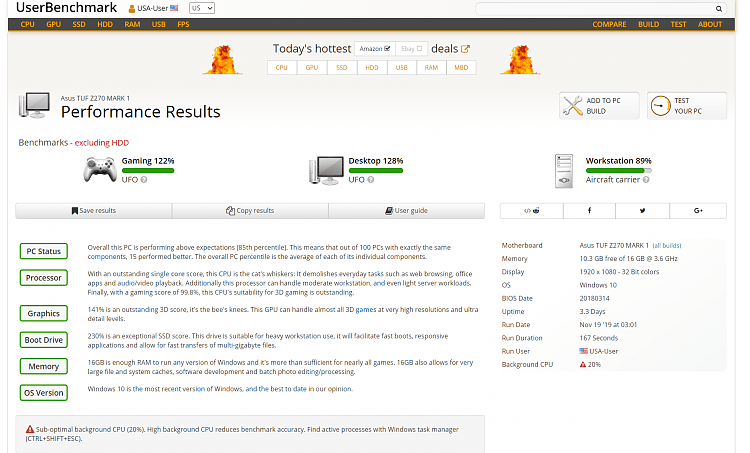Open the US country dropdown
Screen dimensions: 750x453
tap(201, 8)
